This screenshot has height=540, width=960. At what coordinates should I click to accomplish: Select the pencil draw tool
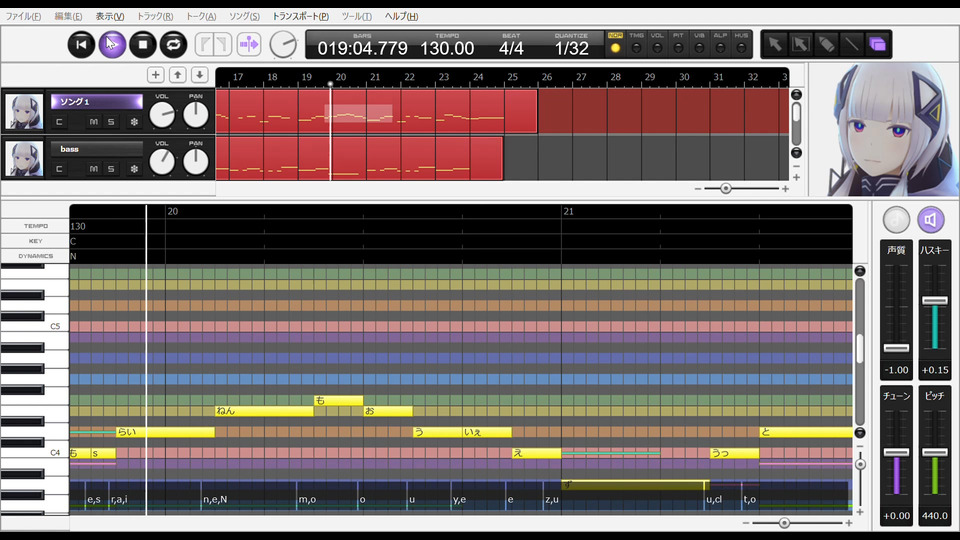(826, 44)
